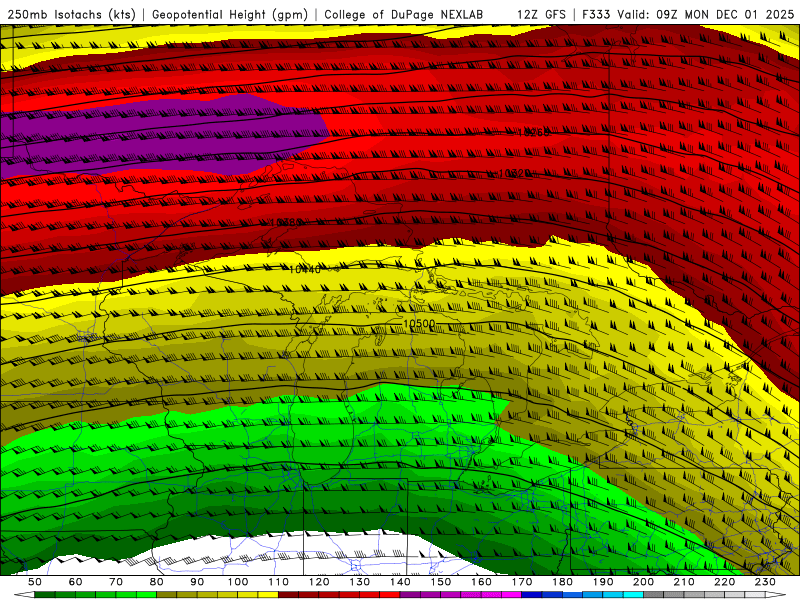Click the 230 value on color scale
The image size is (800, 600).
pos(765,582)
